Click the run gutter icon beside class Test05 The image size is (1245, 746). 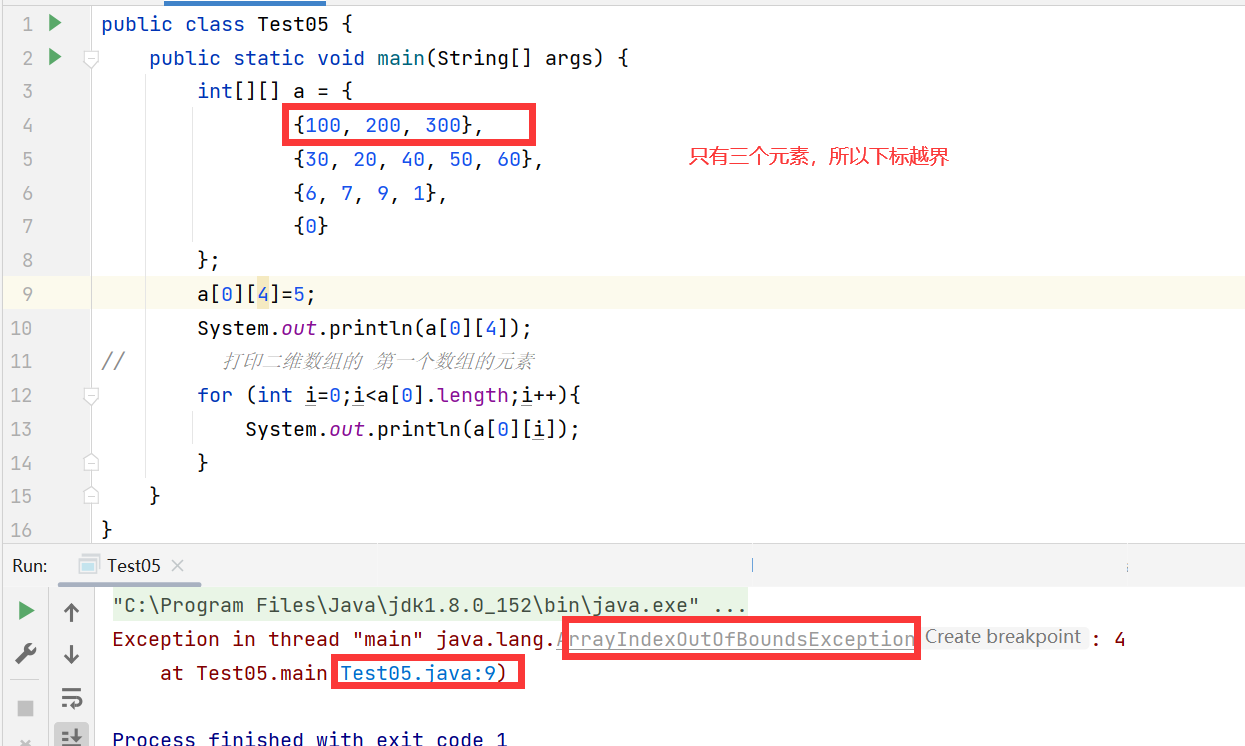(55, 23)
